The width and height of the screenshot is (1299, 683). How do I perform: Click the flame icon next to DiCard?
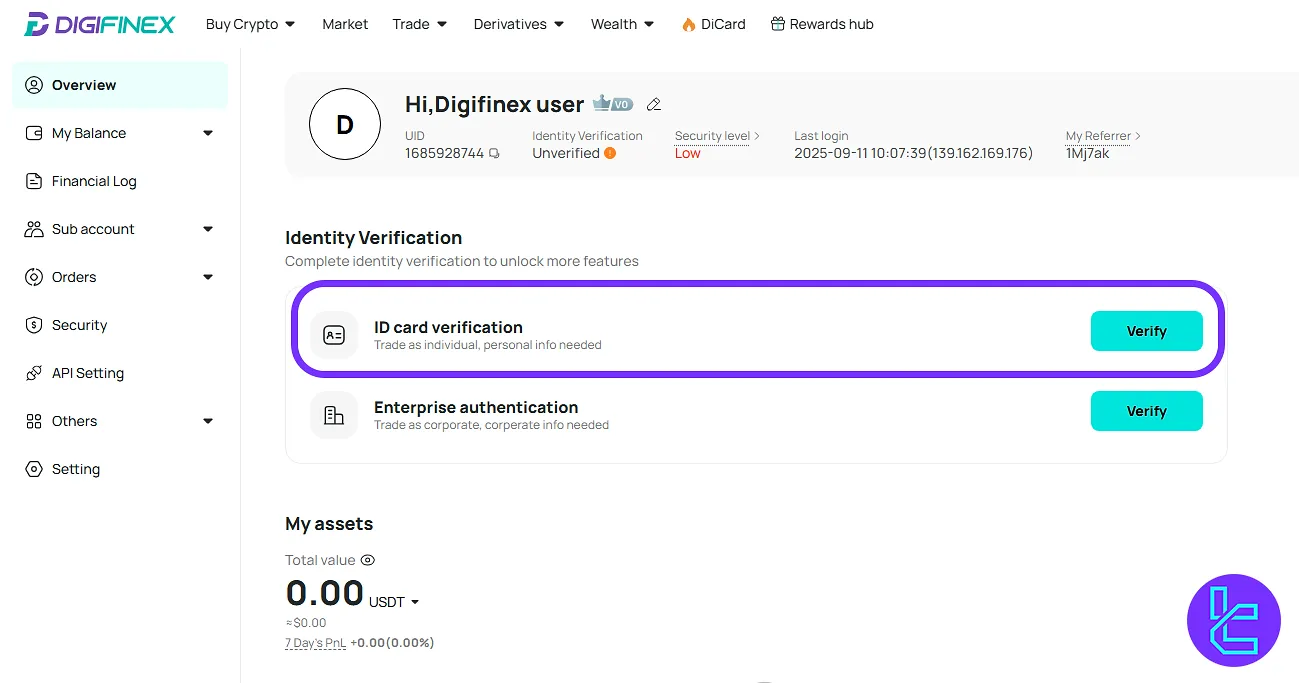688,23
